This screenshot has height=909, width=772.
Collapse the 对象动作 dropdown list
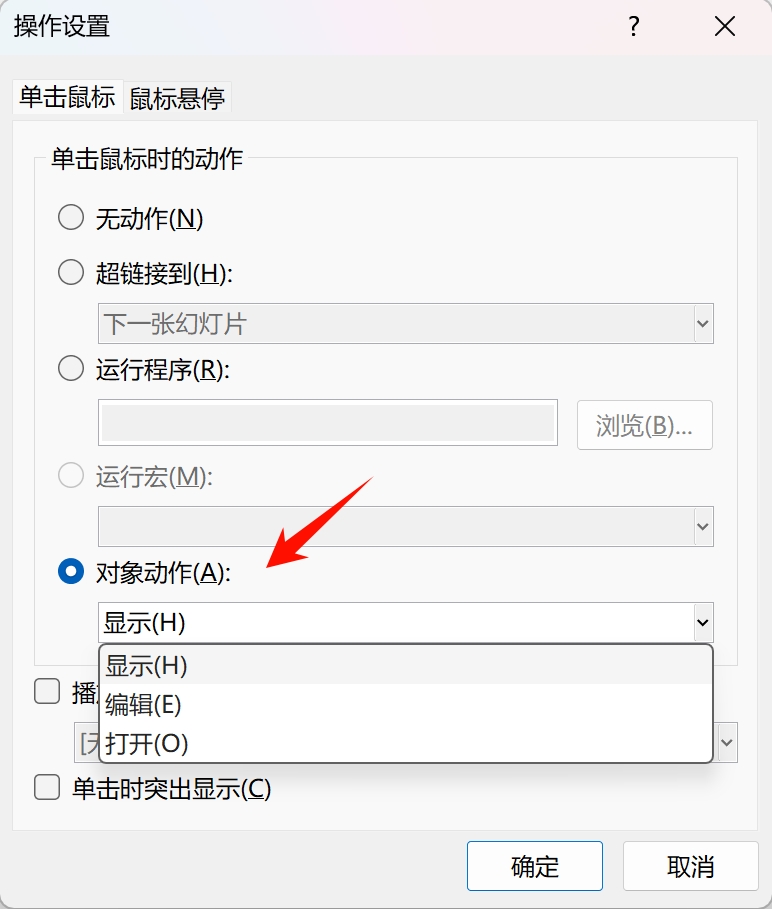pyautogui.click(x=704, y=622)
